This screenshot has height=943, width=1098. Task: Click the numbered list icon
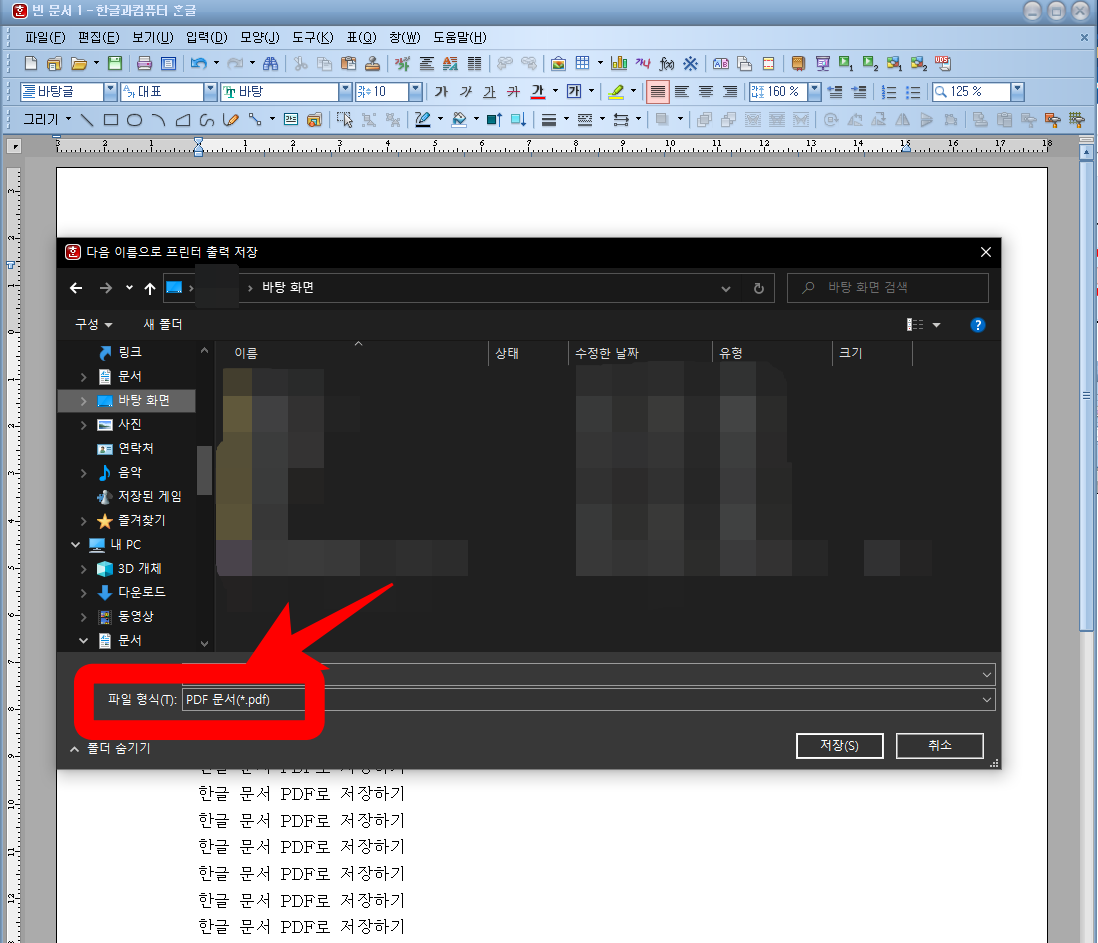889,92
